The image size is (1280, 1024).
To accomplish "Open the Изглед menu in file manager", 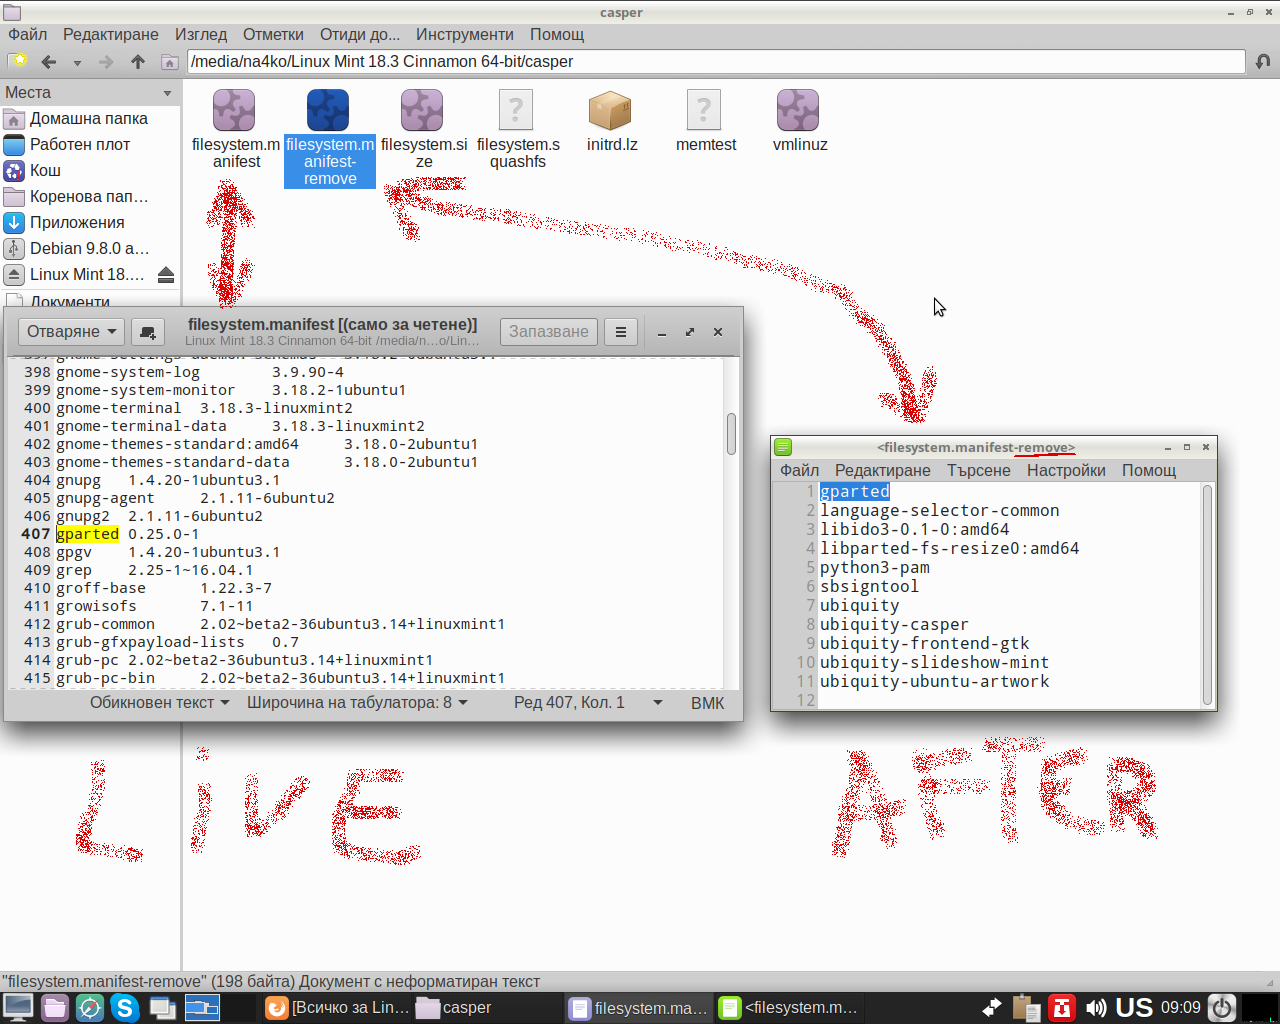I will click(201, 34).
